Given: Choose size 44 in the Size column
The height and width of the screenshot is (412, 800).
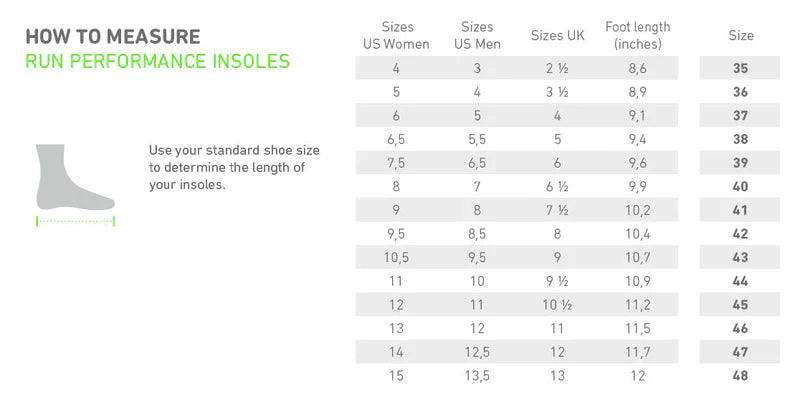Looking at the screenshot, I should pos(741,281).
